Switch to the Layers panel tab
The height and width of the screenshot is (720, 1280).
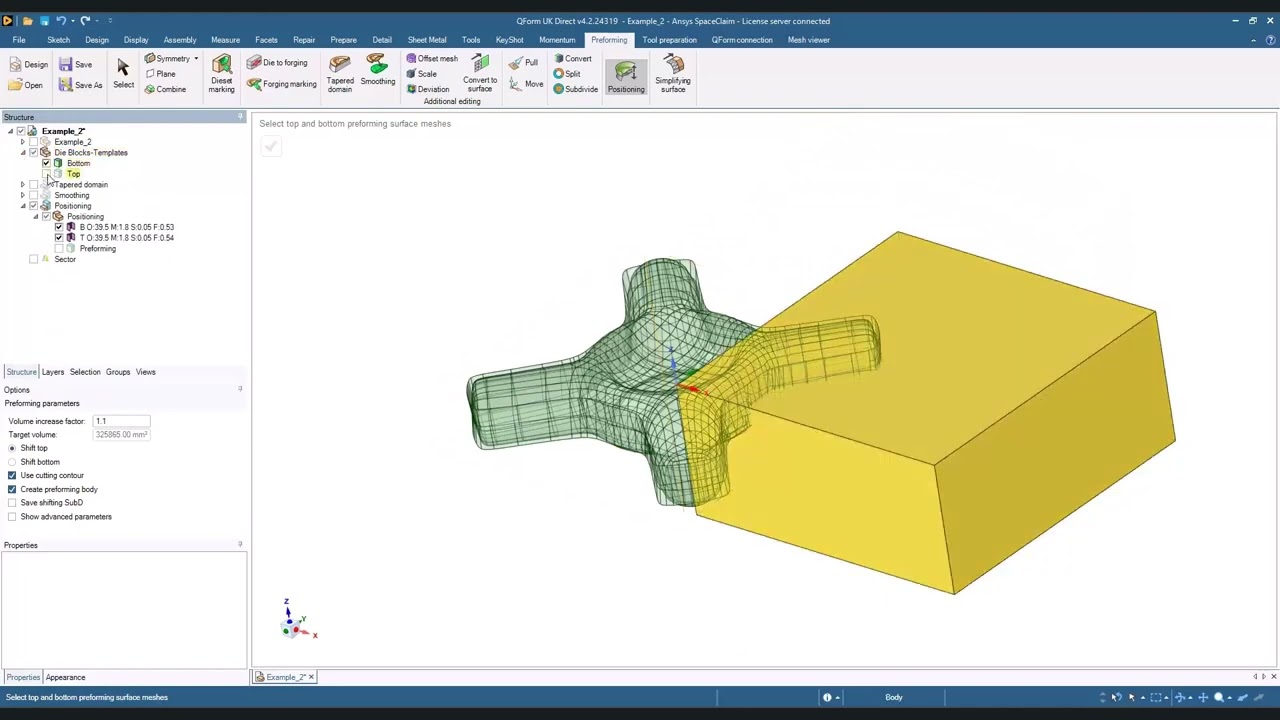[53, 372]
